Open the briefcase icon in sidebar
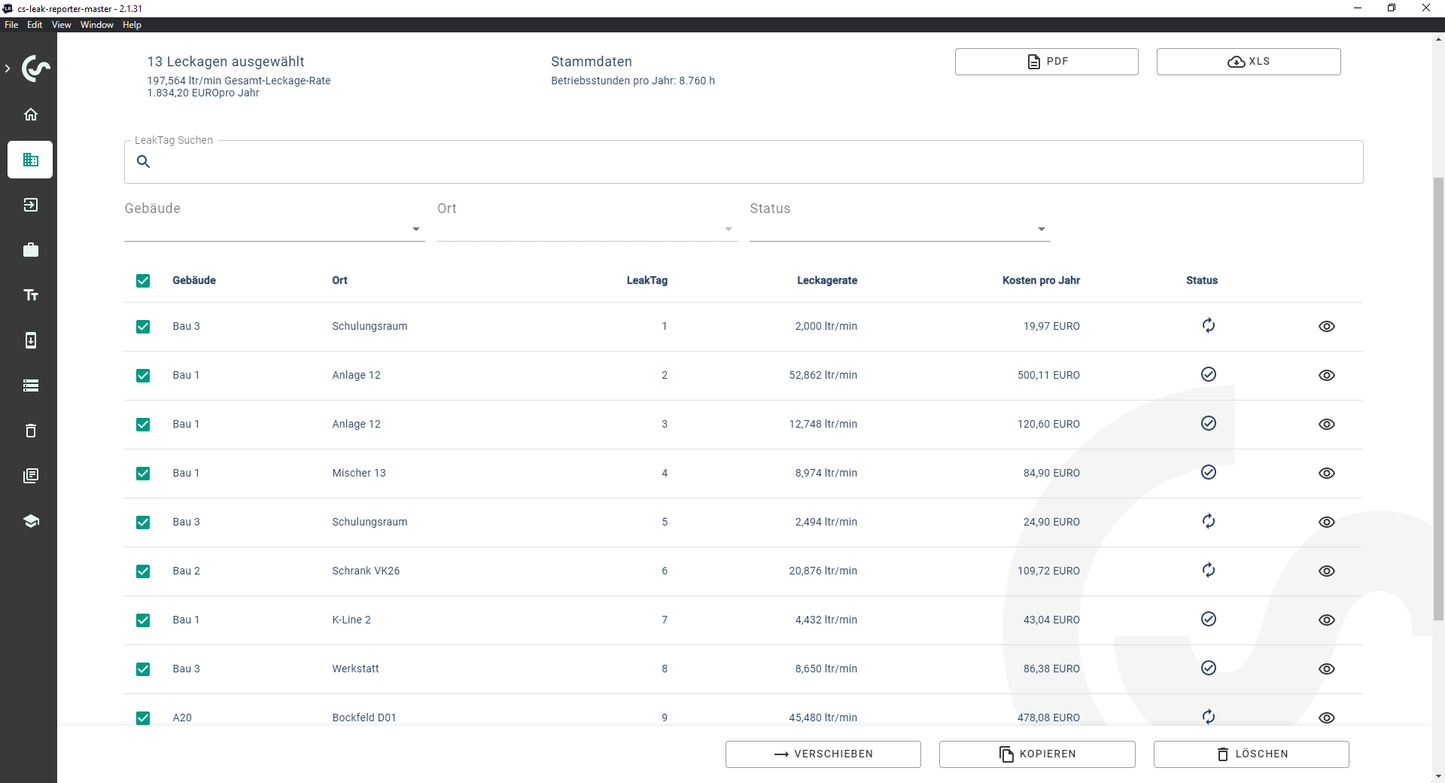 click(x=30, y=250)
